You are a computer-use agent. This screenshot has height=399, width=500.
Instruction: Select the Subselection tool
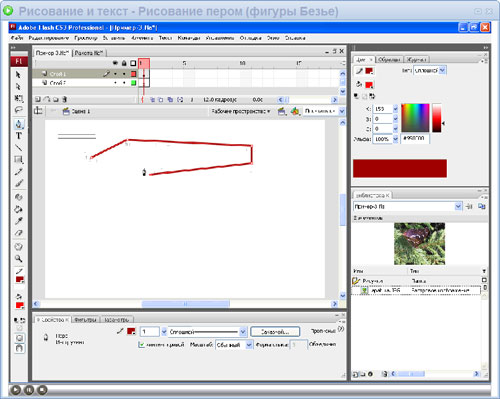pos(18,87)
